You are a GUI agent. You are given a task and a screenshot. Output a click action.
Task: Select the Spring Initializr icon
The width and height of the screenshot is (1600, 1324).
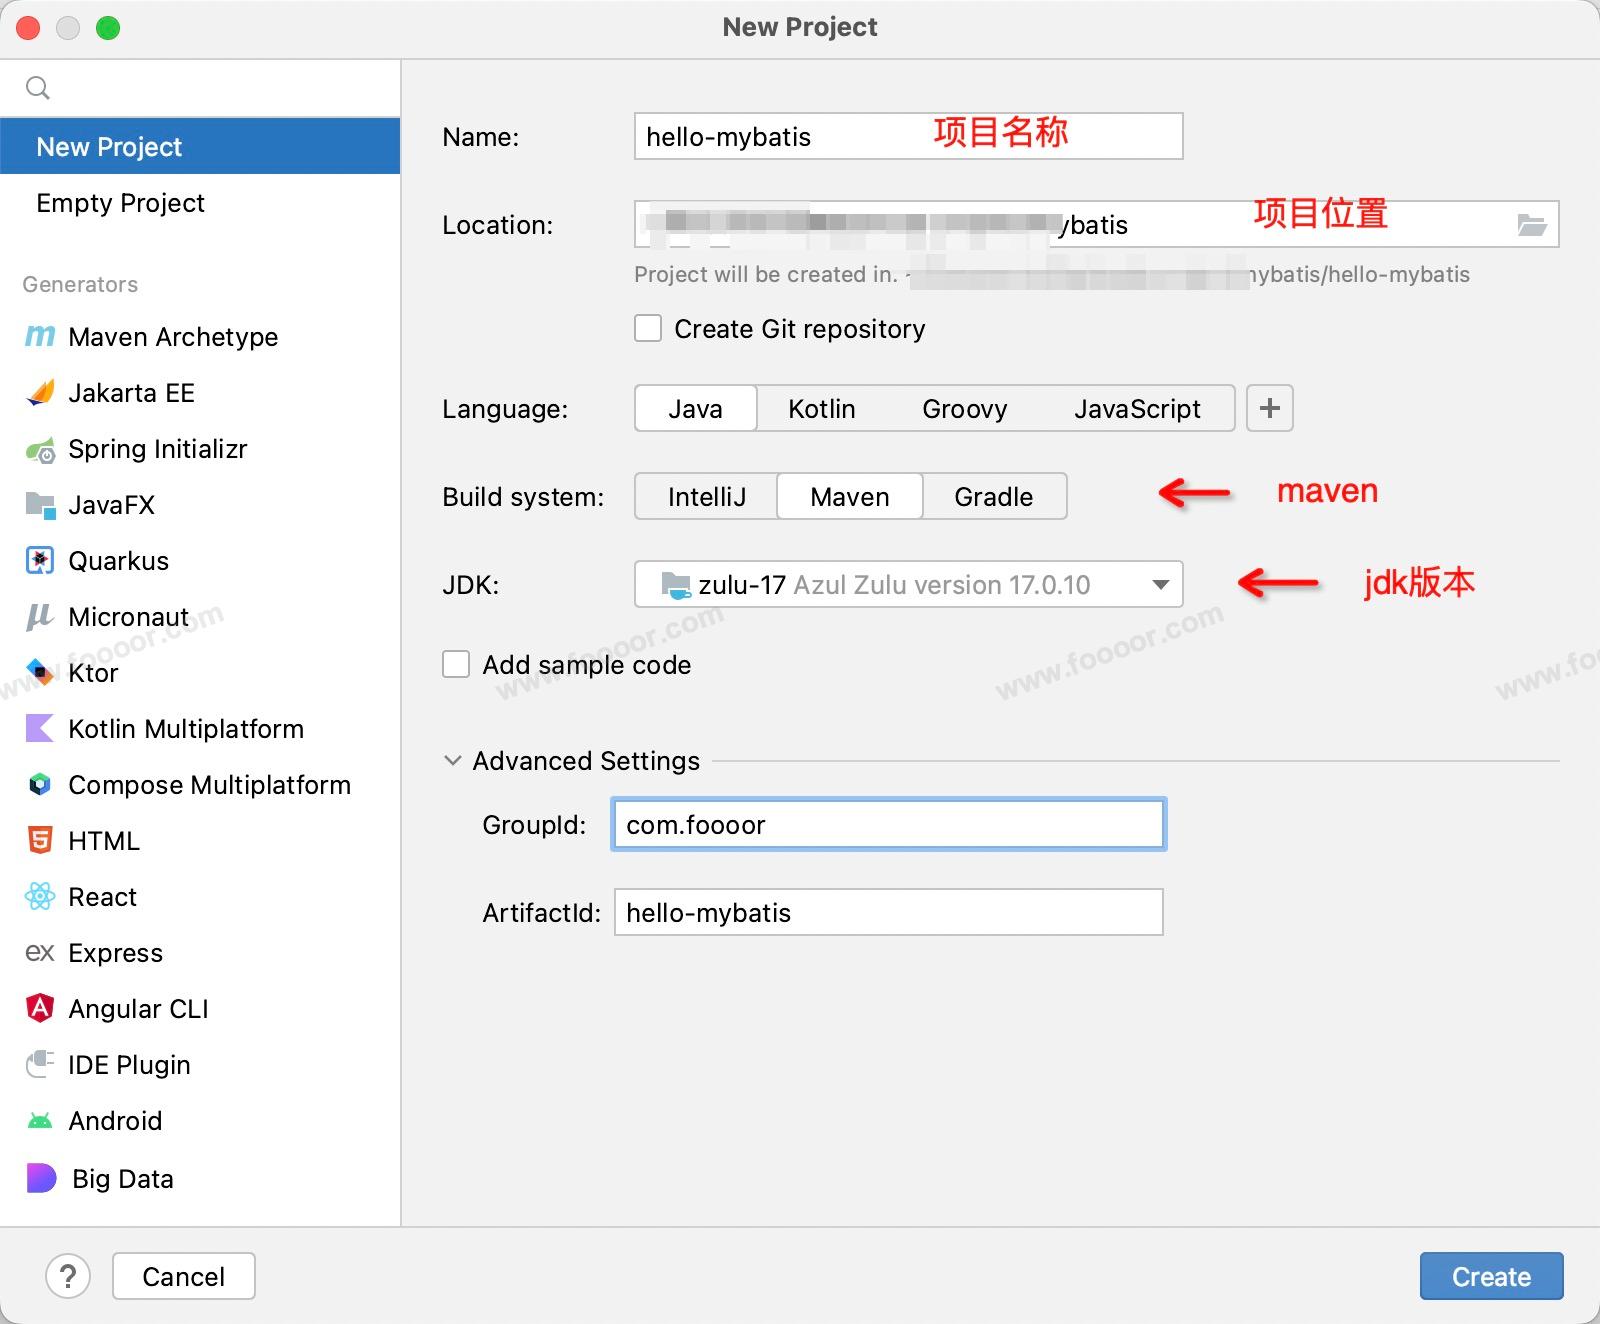[x=40, y=450]
